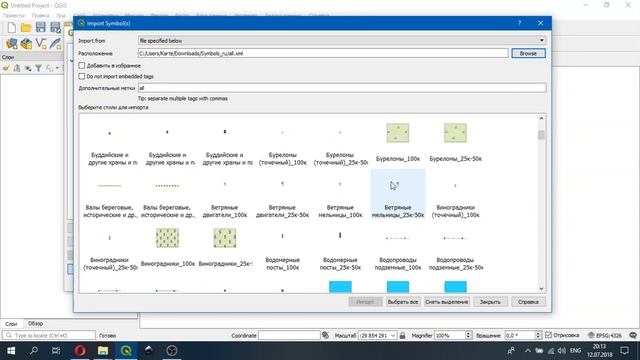
Task: Switch to the 'Слои' tab
Action: 11,324
